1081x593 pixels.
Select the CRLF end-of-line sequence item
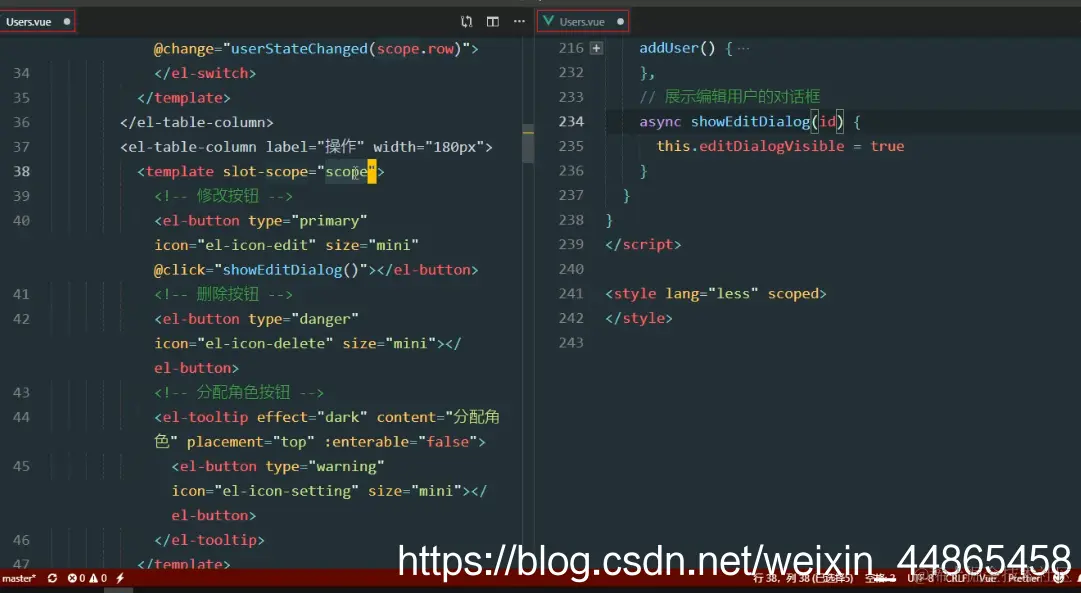coord(958,579)
